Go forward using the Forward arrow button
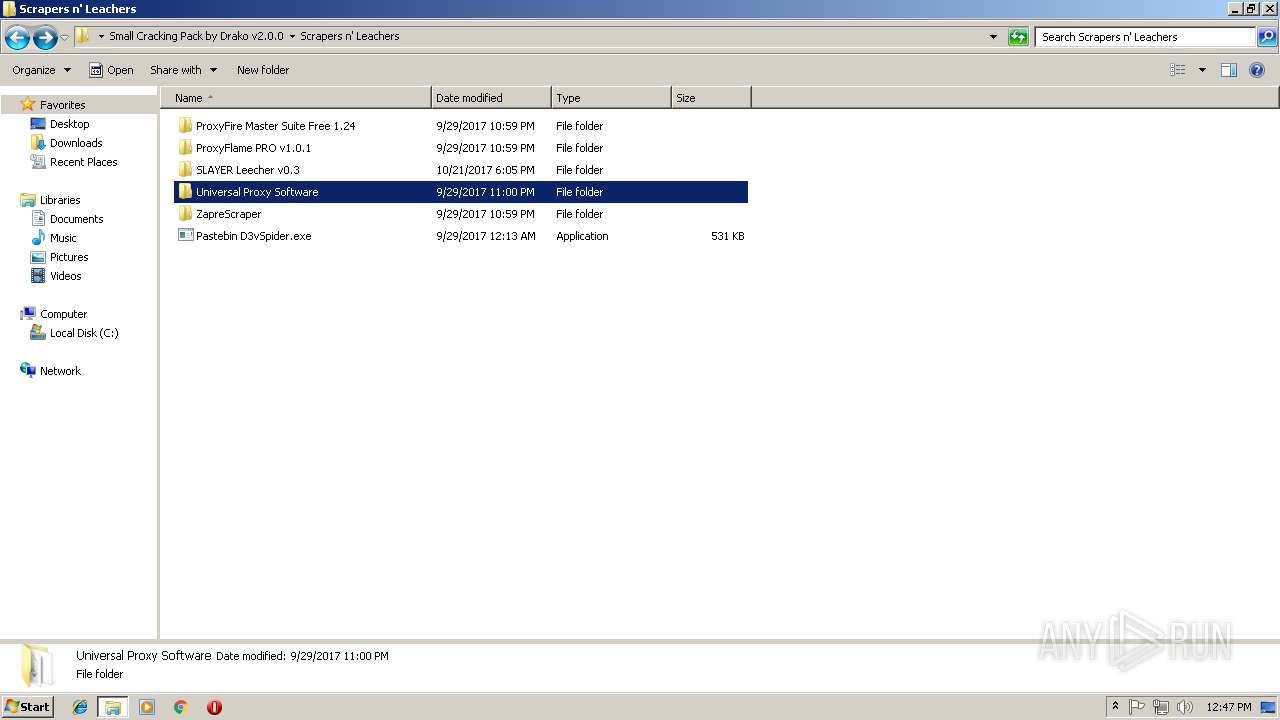The image size is (1280, 720). pos(45,38)
